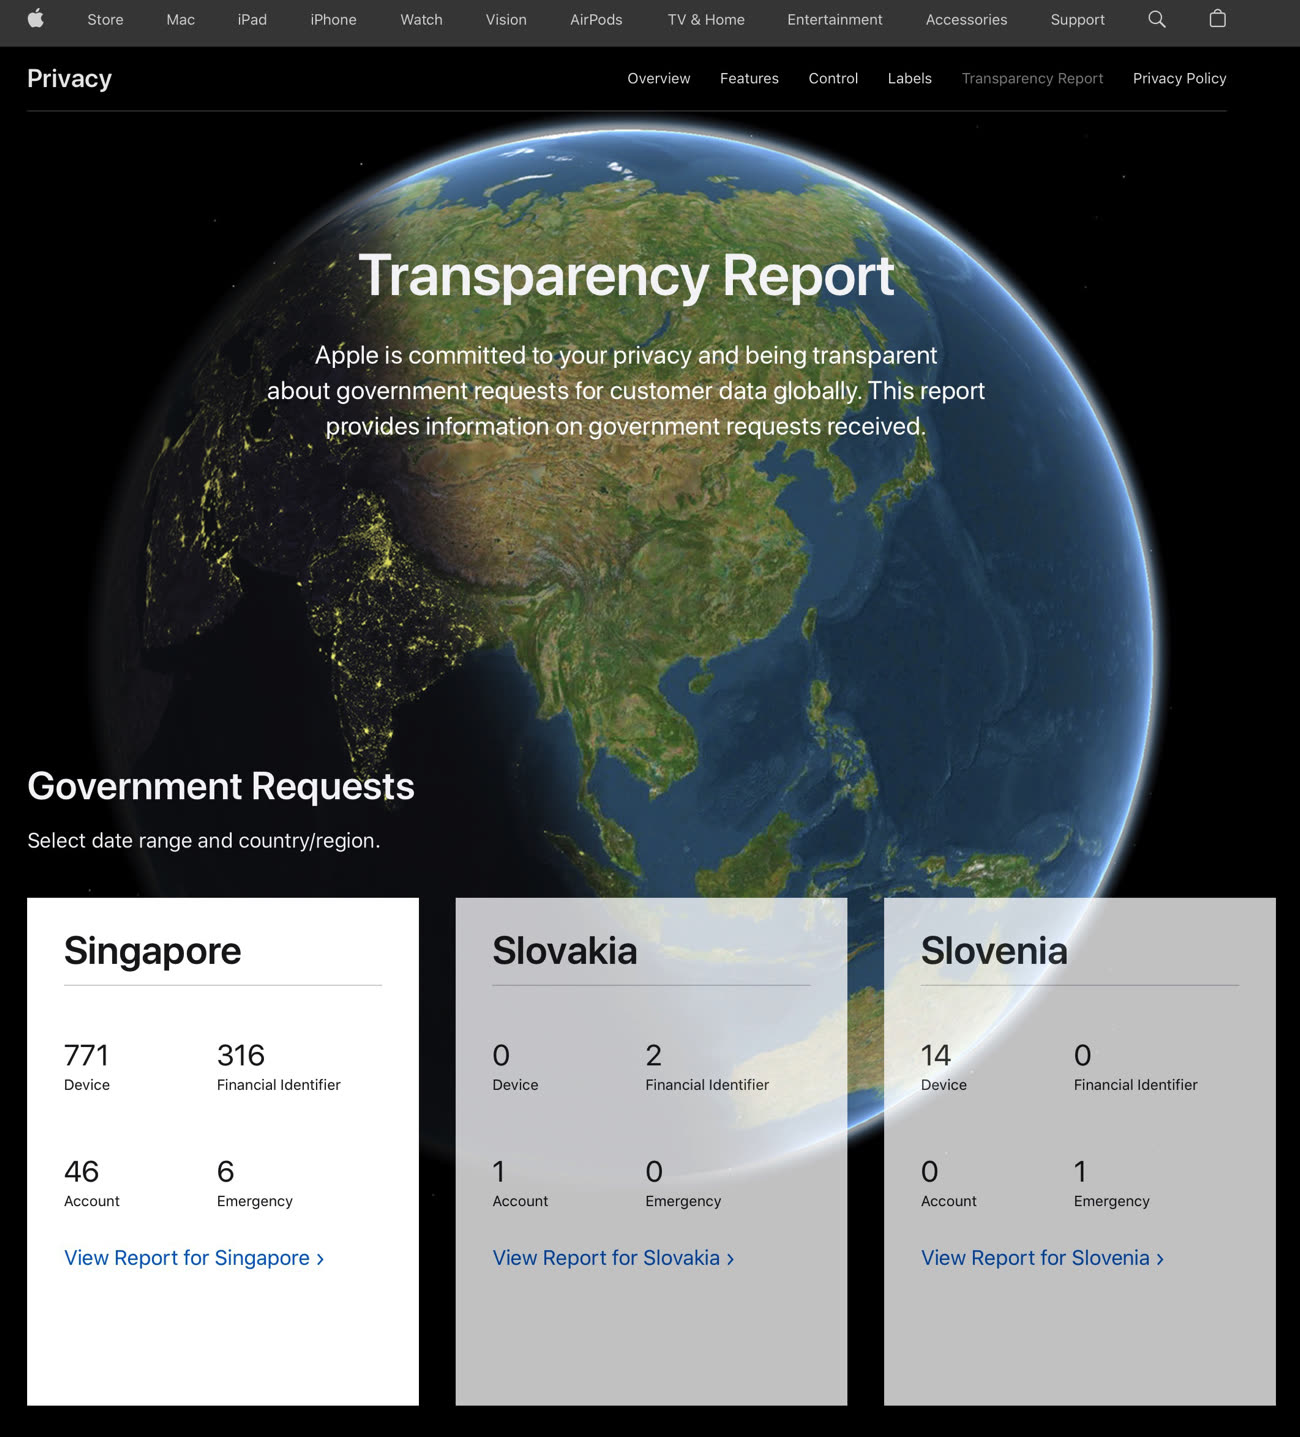Screen dimensions: 1300x1437
Task: Open the Control tab
Action: click(833, 78)
